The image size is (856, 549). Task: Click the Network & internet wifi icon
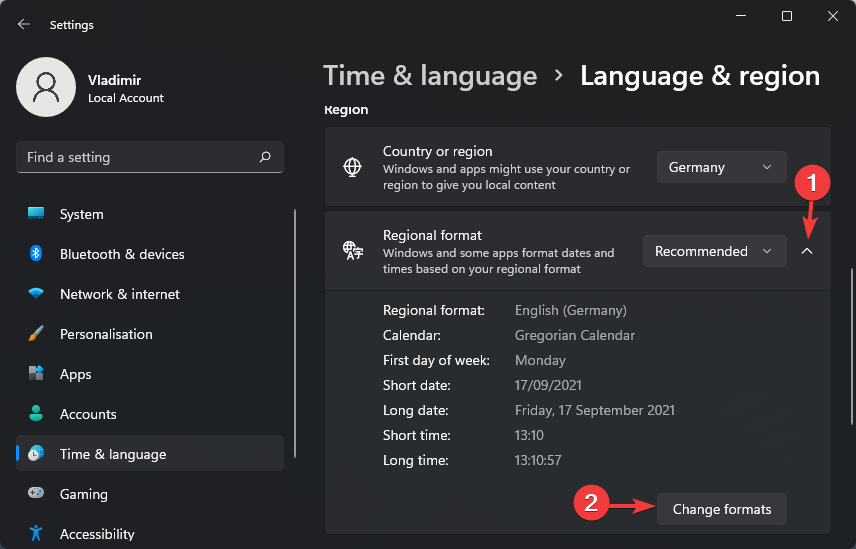pyautogui.click(x=36, y=294)
